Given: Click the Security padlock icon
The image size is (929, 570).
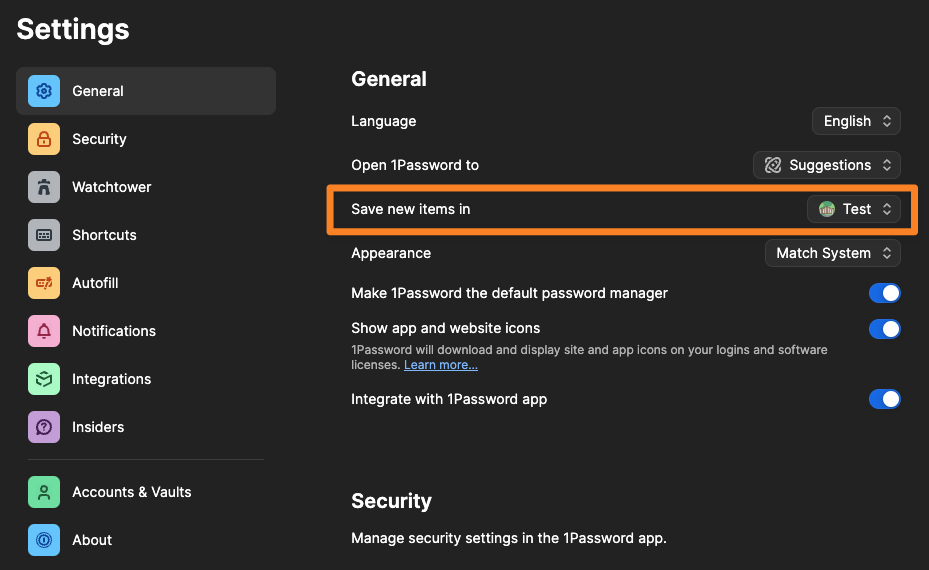Looking at the screenshot, I should [44, 139].
